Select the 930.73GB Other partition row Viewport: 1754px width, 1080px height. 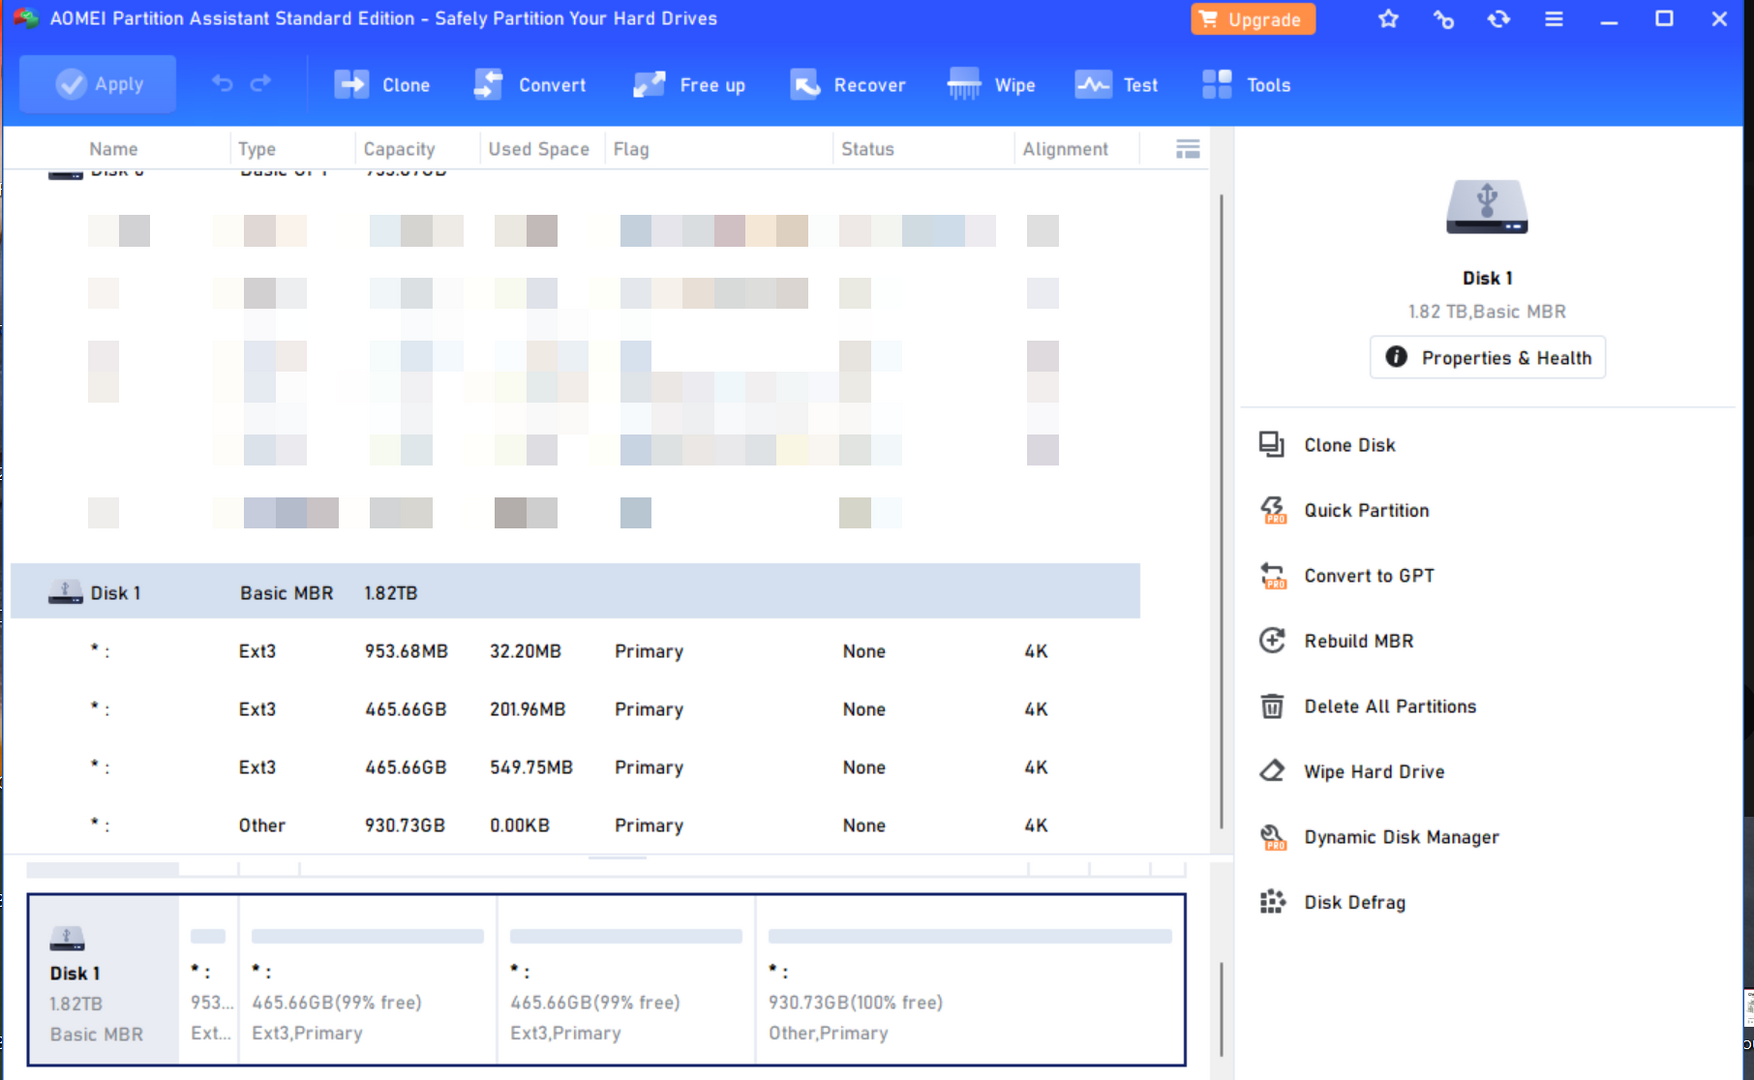(x=575, y=825)
